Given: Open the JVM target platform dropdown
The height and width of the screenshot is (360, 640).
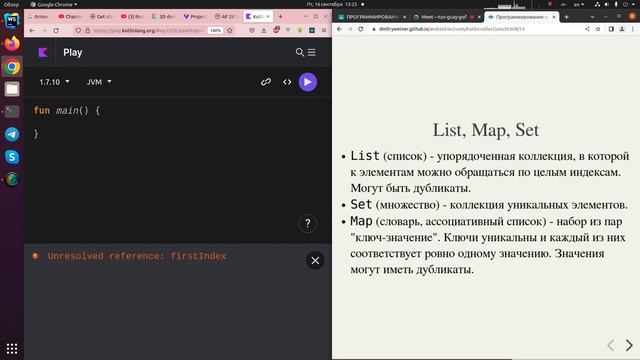Looking at the screenshot, I should (x=99, y=82).
